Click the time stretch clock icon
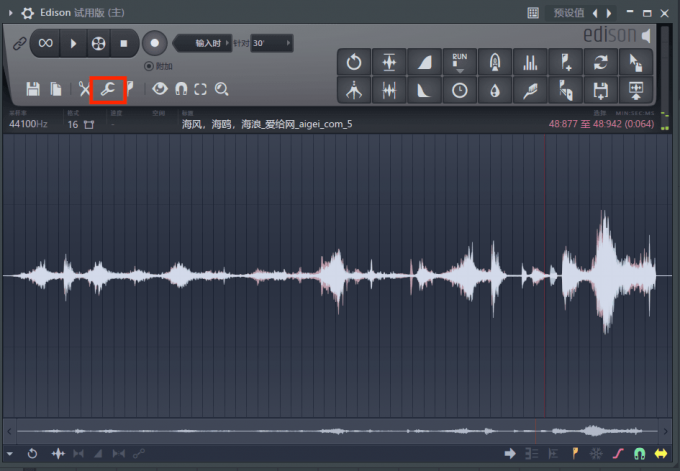The height and width of the screenshot is (471, 680). 459,90
